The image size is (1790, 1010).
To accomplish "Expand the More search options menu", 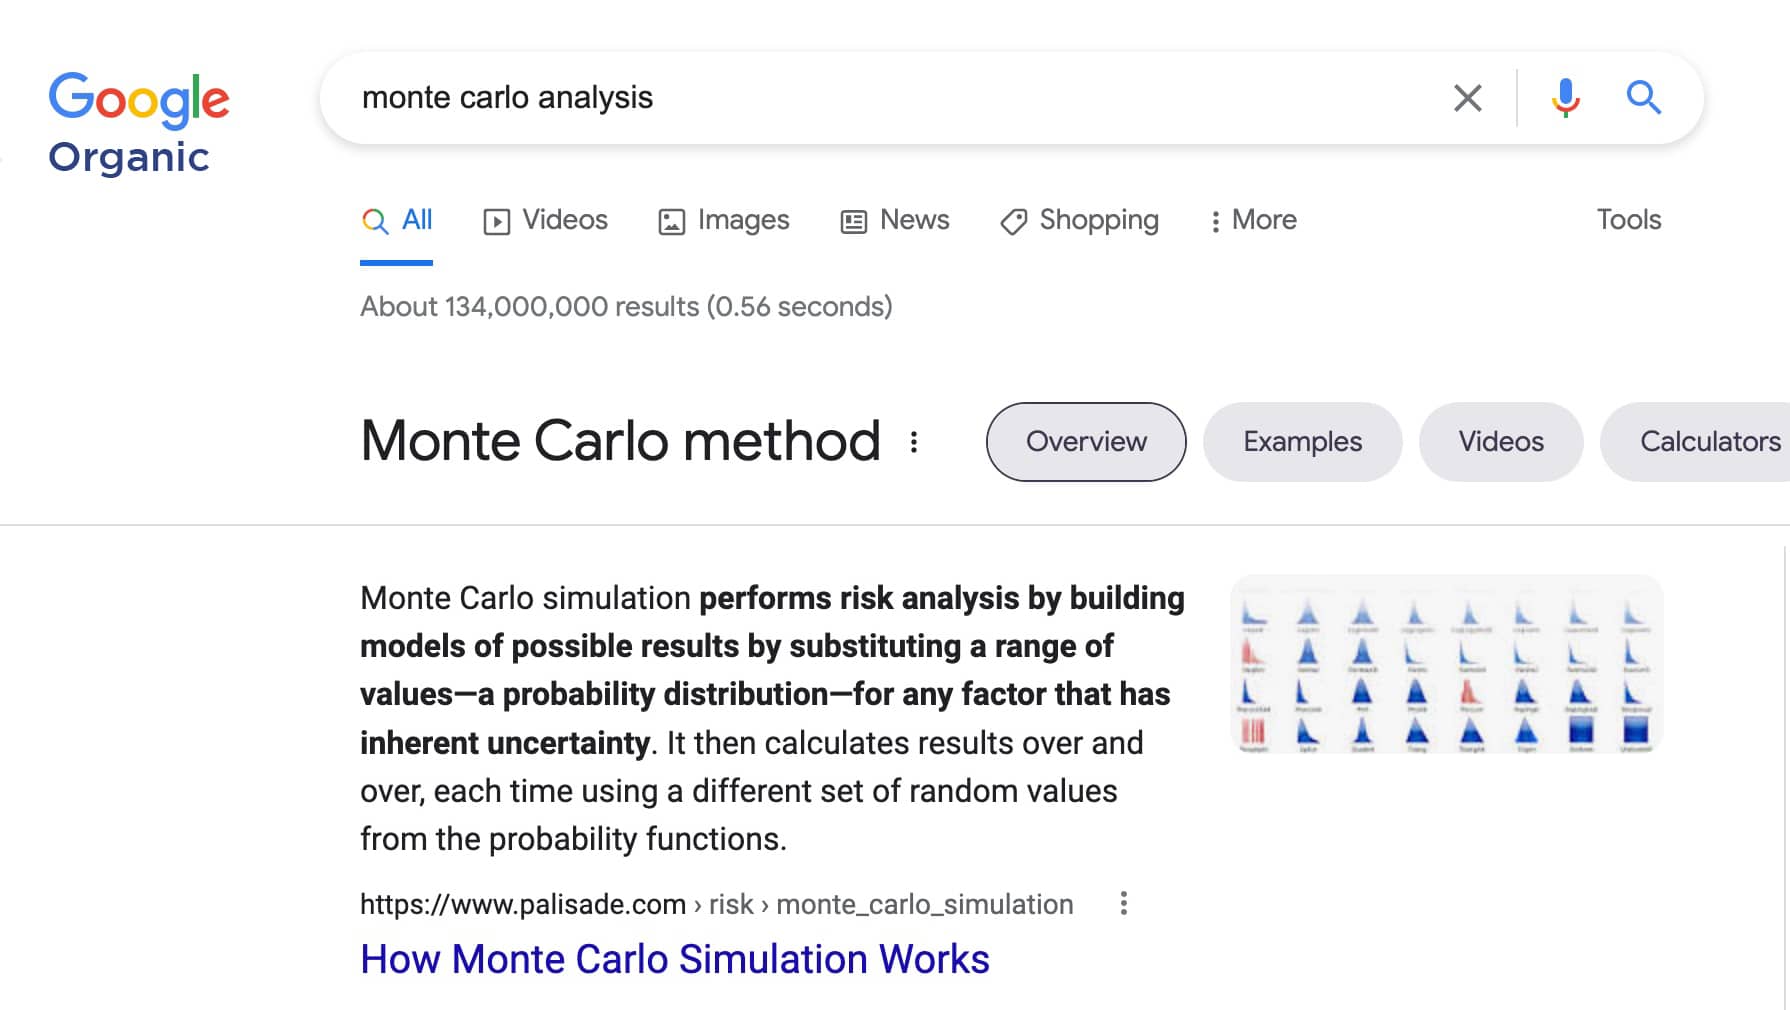I will pos(1253,220).
